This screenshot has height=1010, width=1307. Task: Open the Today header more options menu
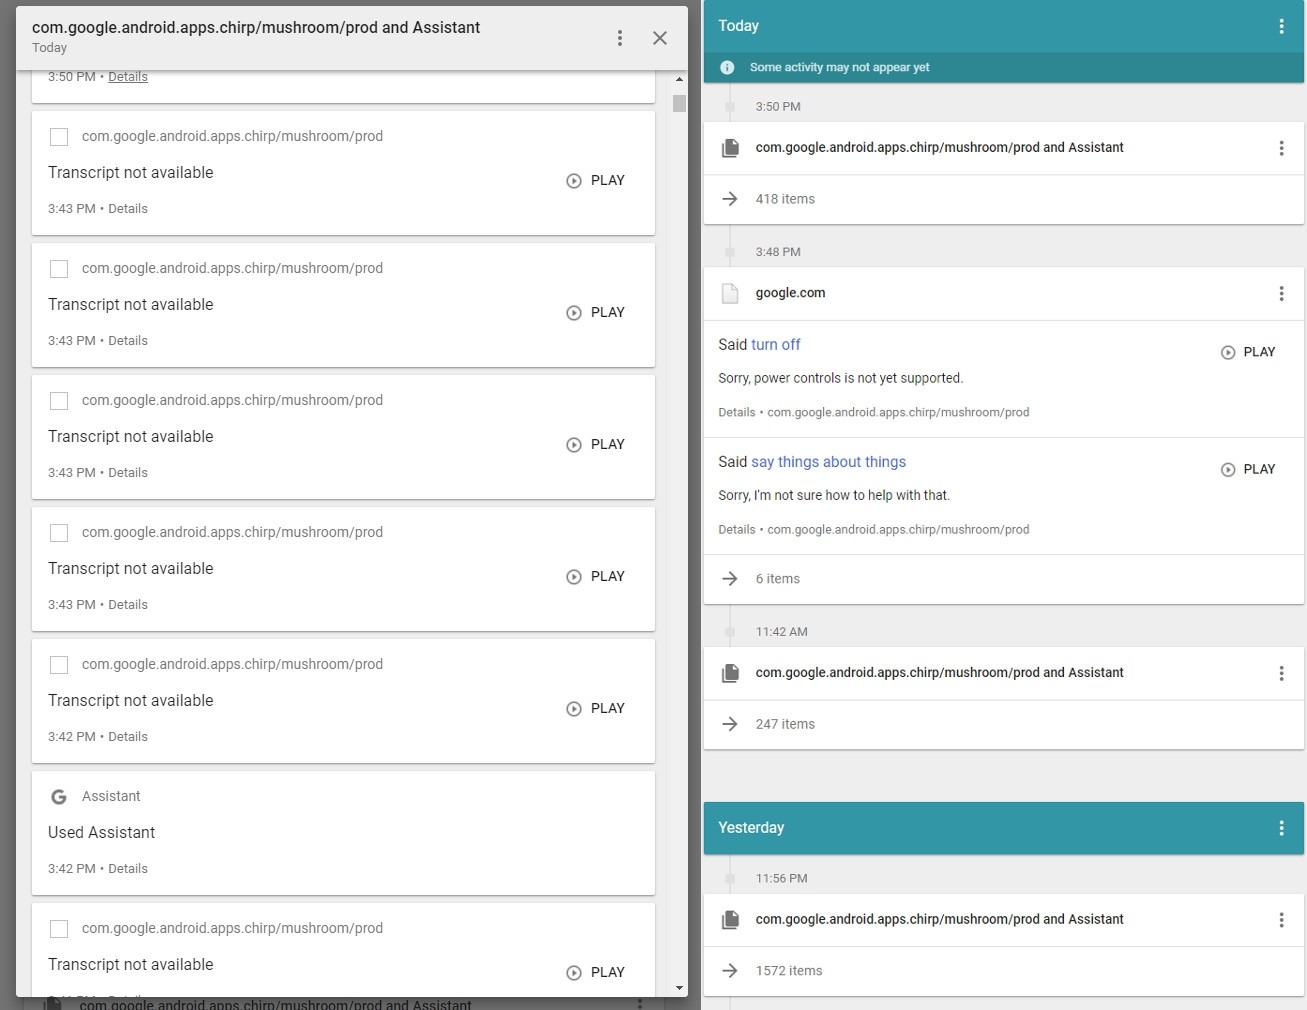[x=1281, y=27]
